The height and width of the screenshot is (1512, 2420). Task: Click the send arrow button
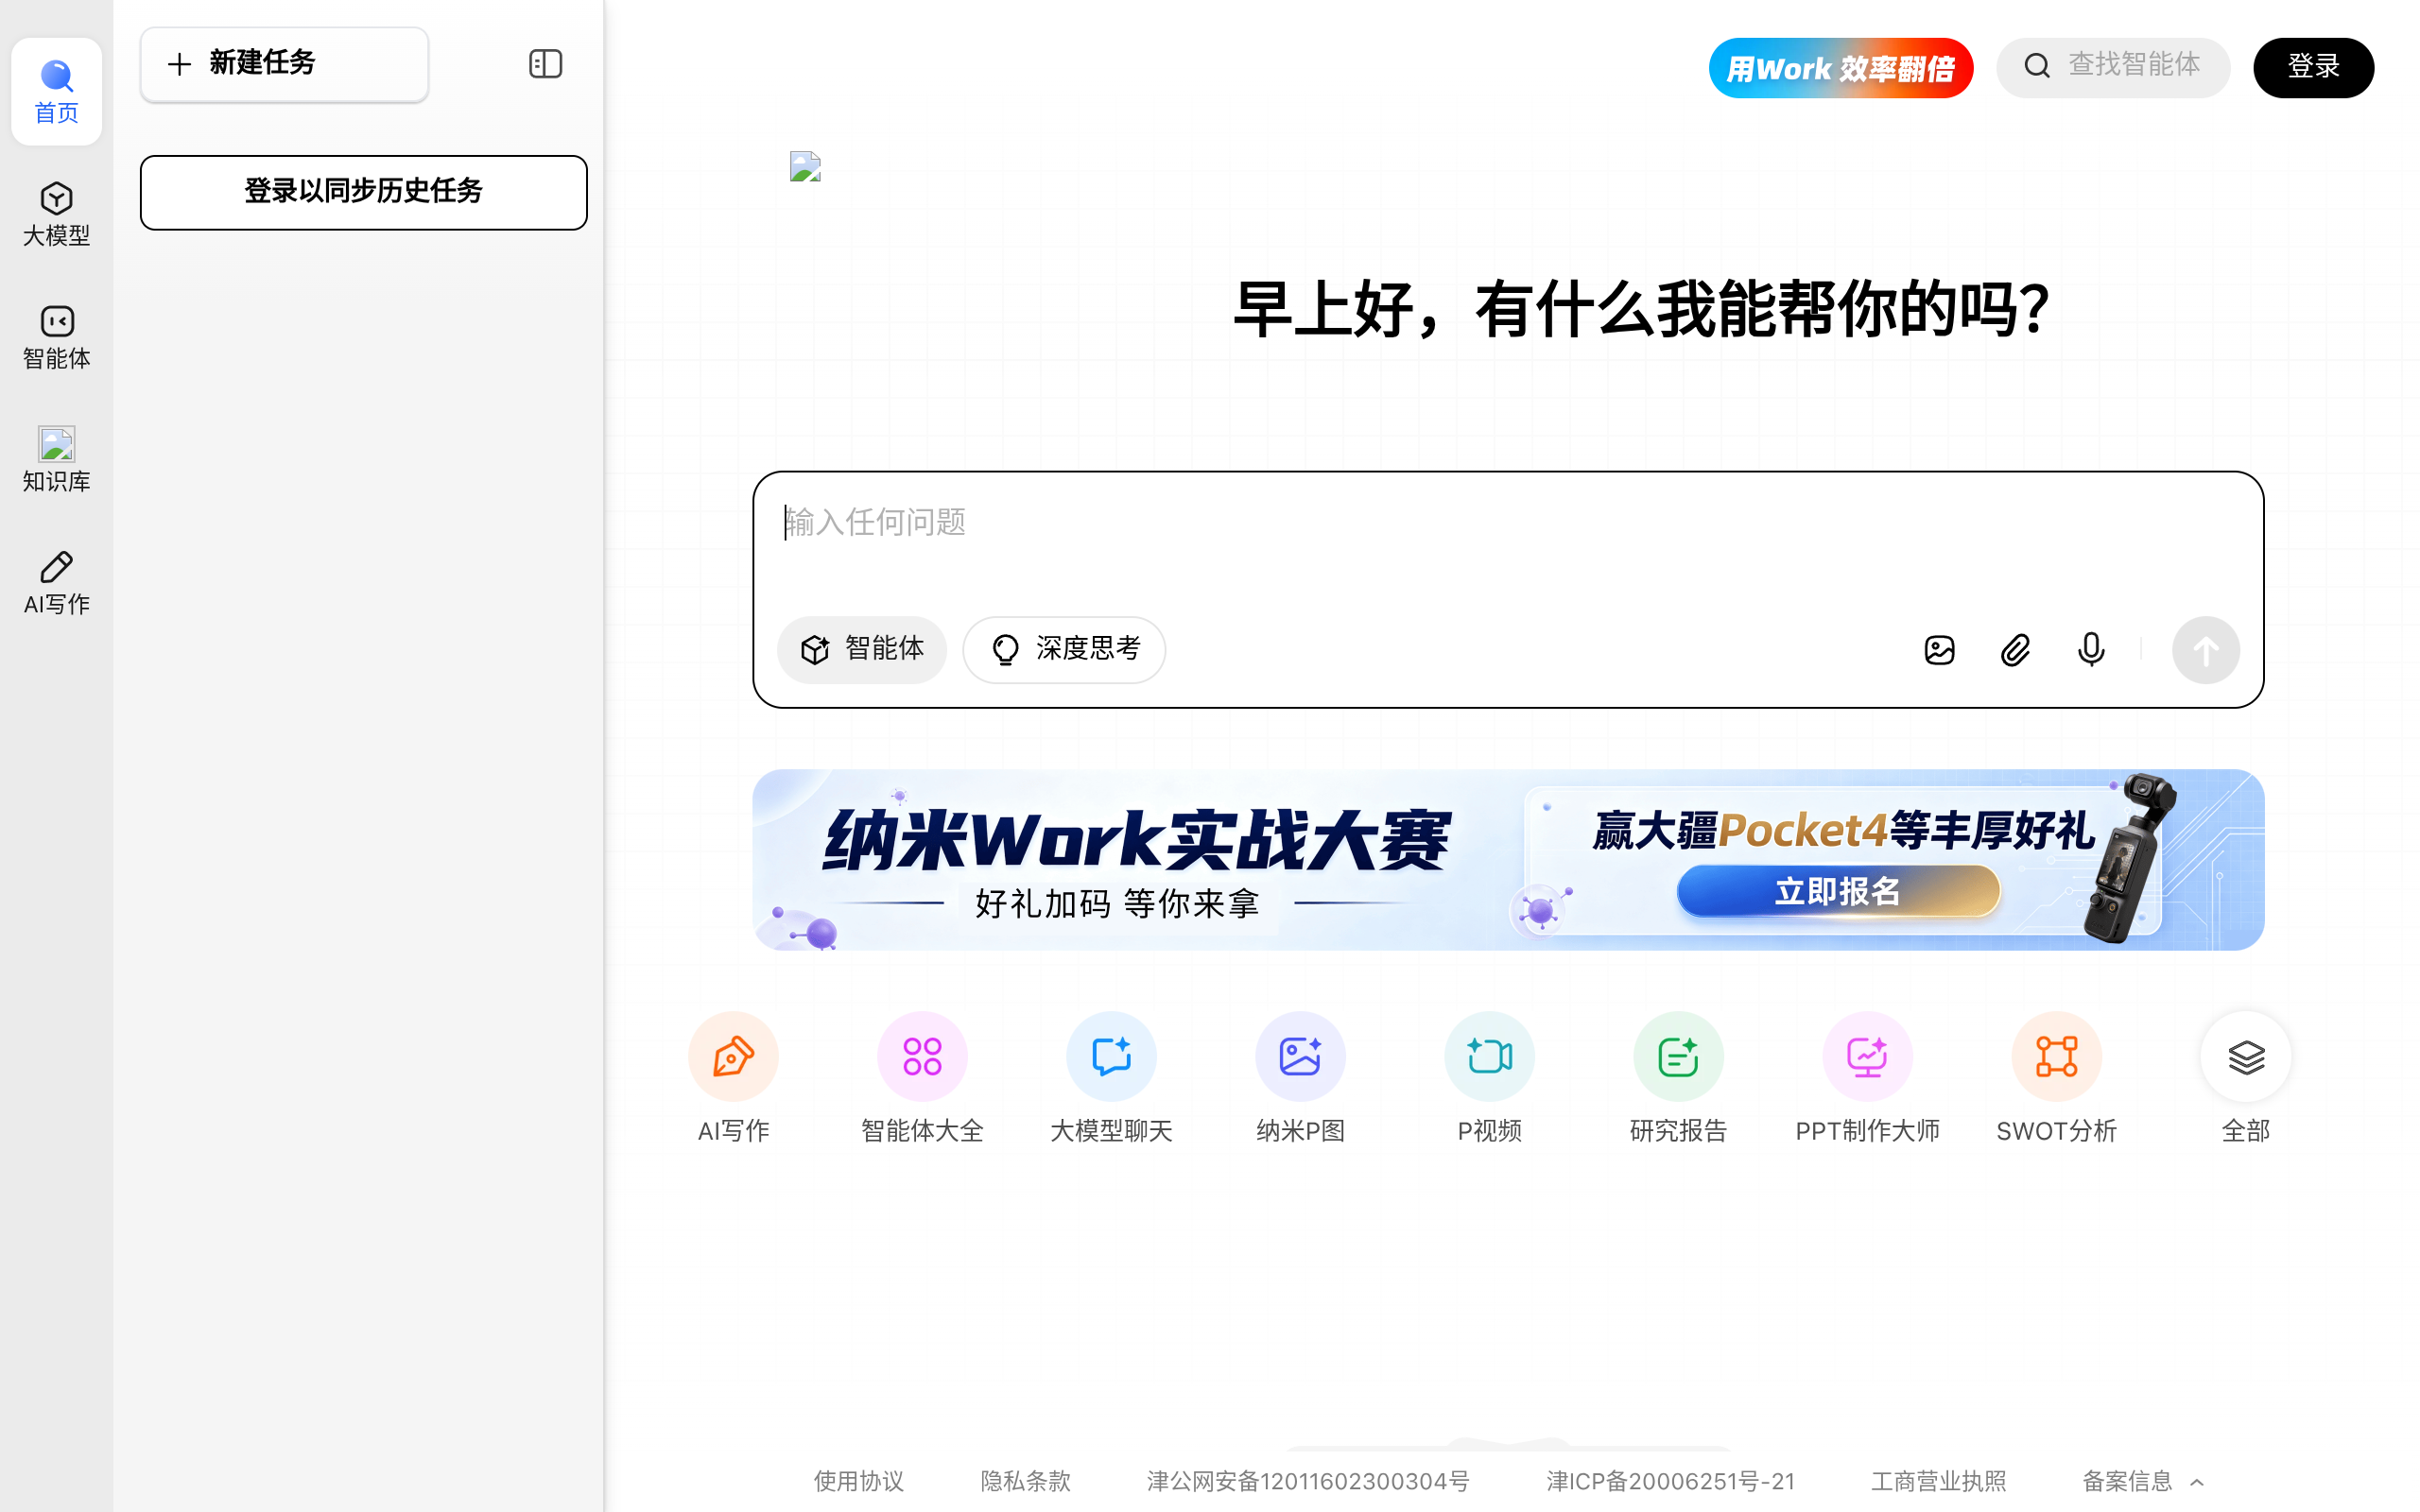point(2205,650)
